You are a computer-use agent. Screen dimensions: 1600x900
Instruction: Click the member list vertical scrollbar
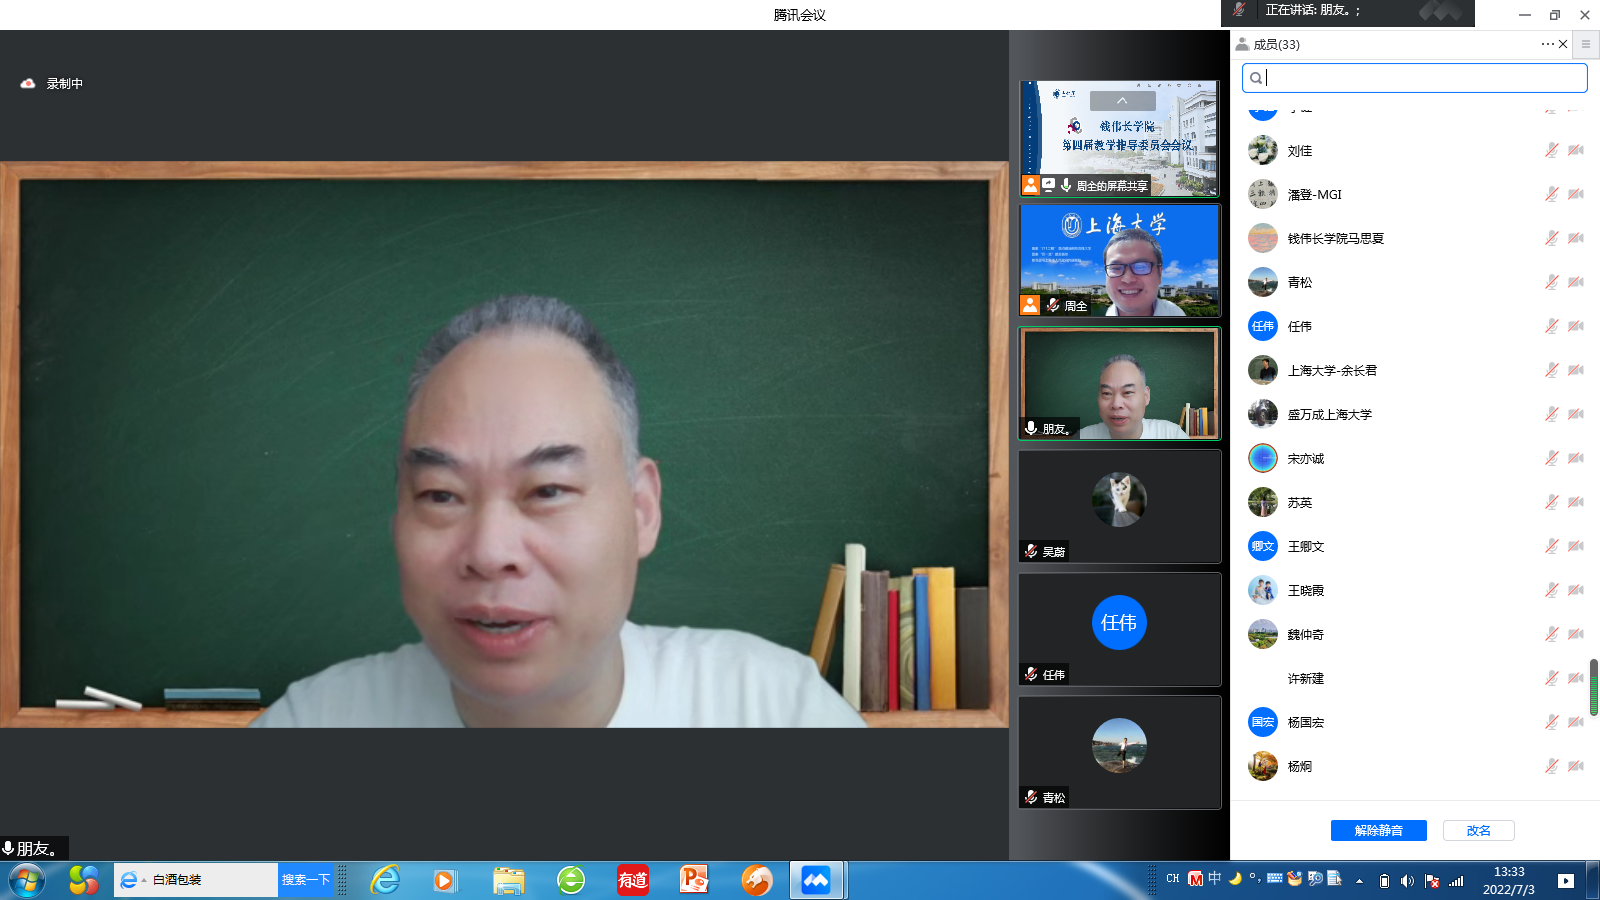pyautogui.click(x=1593, y=687)
